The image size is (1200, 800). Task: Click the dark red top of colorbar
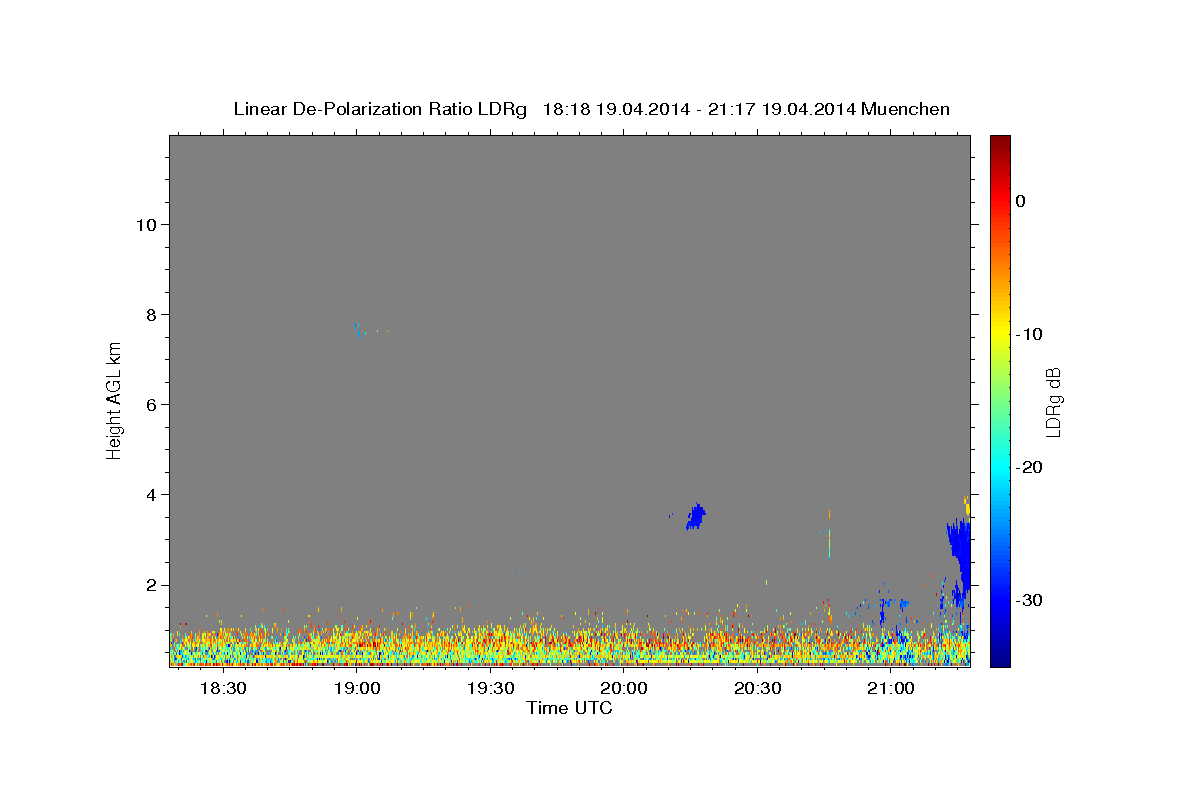point(1000,145)
